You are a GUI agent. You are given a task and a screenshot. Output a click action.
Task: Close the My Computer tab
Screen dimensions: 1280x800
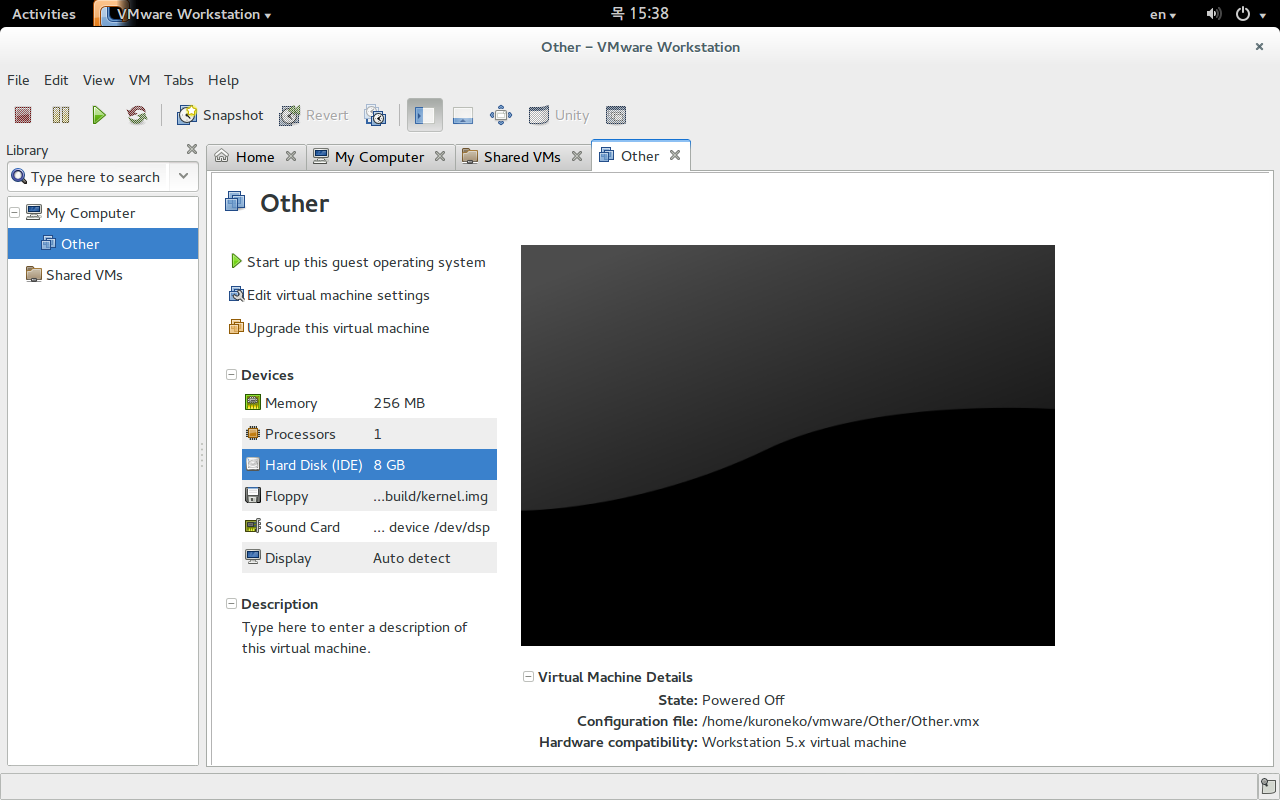(441, 156)
